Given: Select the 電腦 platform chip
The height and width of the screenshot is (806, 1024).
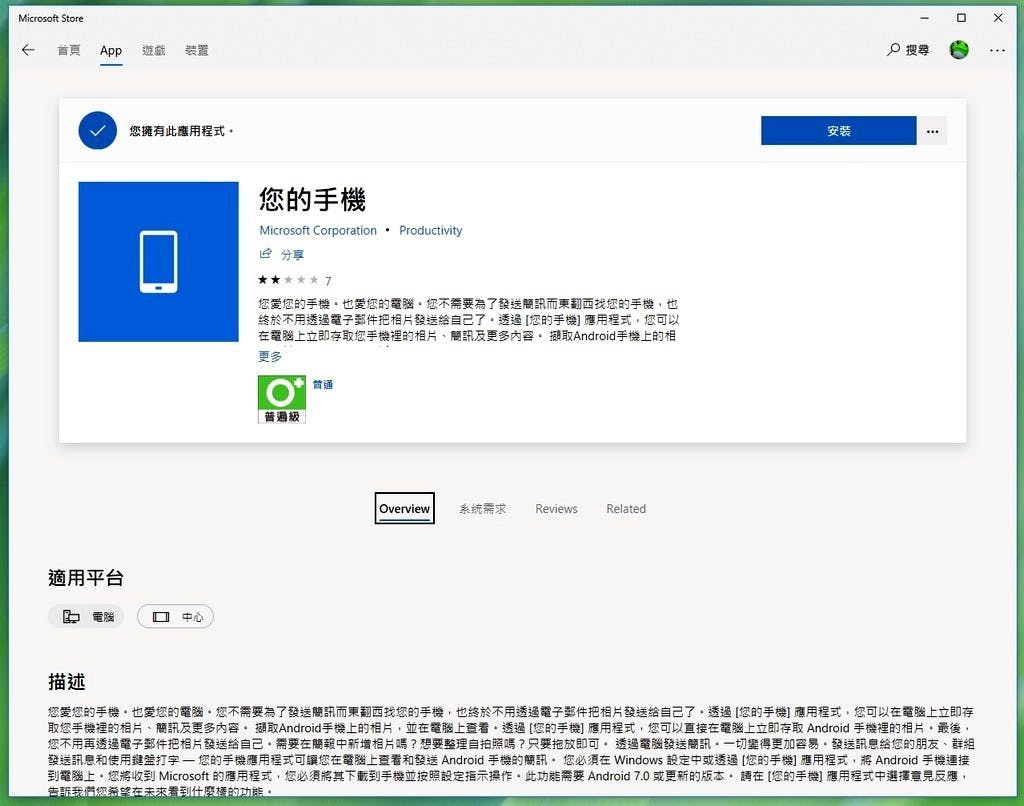Looking at the screenshot, I should tap(86, 617).
